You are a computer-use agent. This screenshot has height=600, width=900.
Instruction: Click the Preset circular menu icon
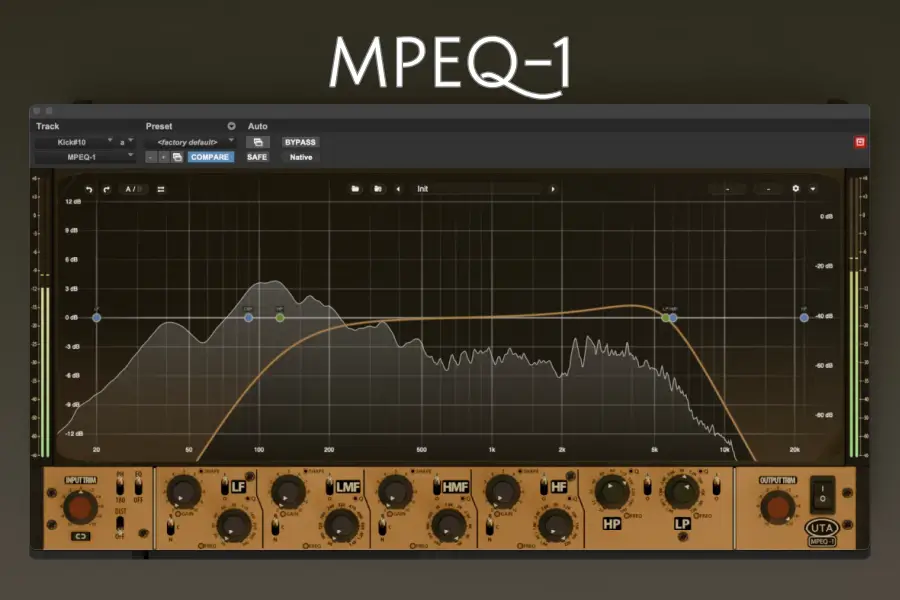click(231, 126)
